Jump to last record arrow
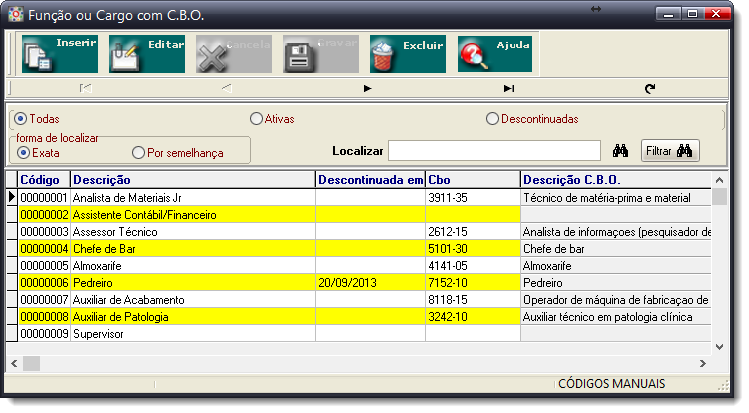Screen dimensions: 749x413 pos(509,88)
